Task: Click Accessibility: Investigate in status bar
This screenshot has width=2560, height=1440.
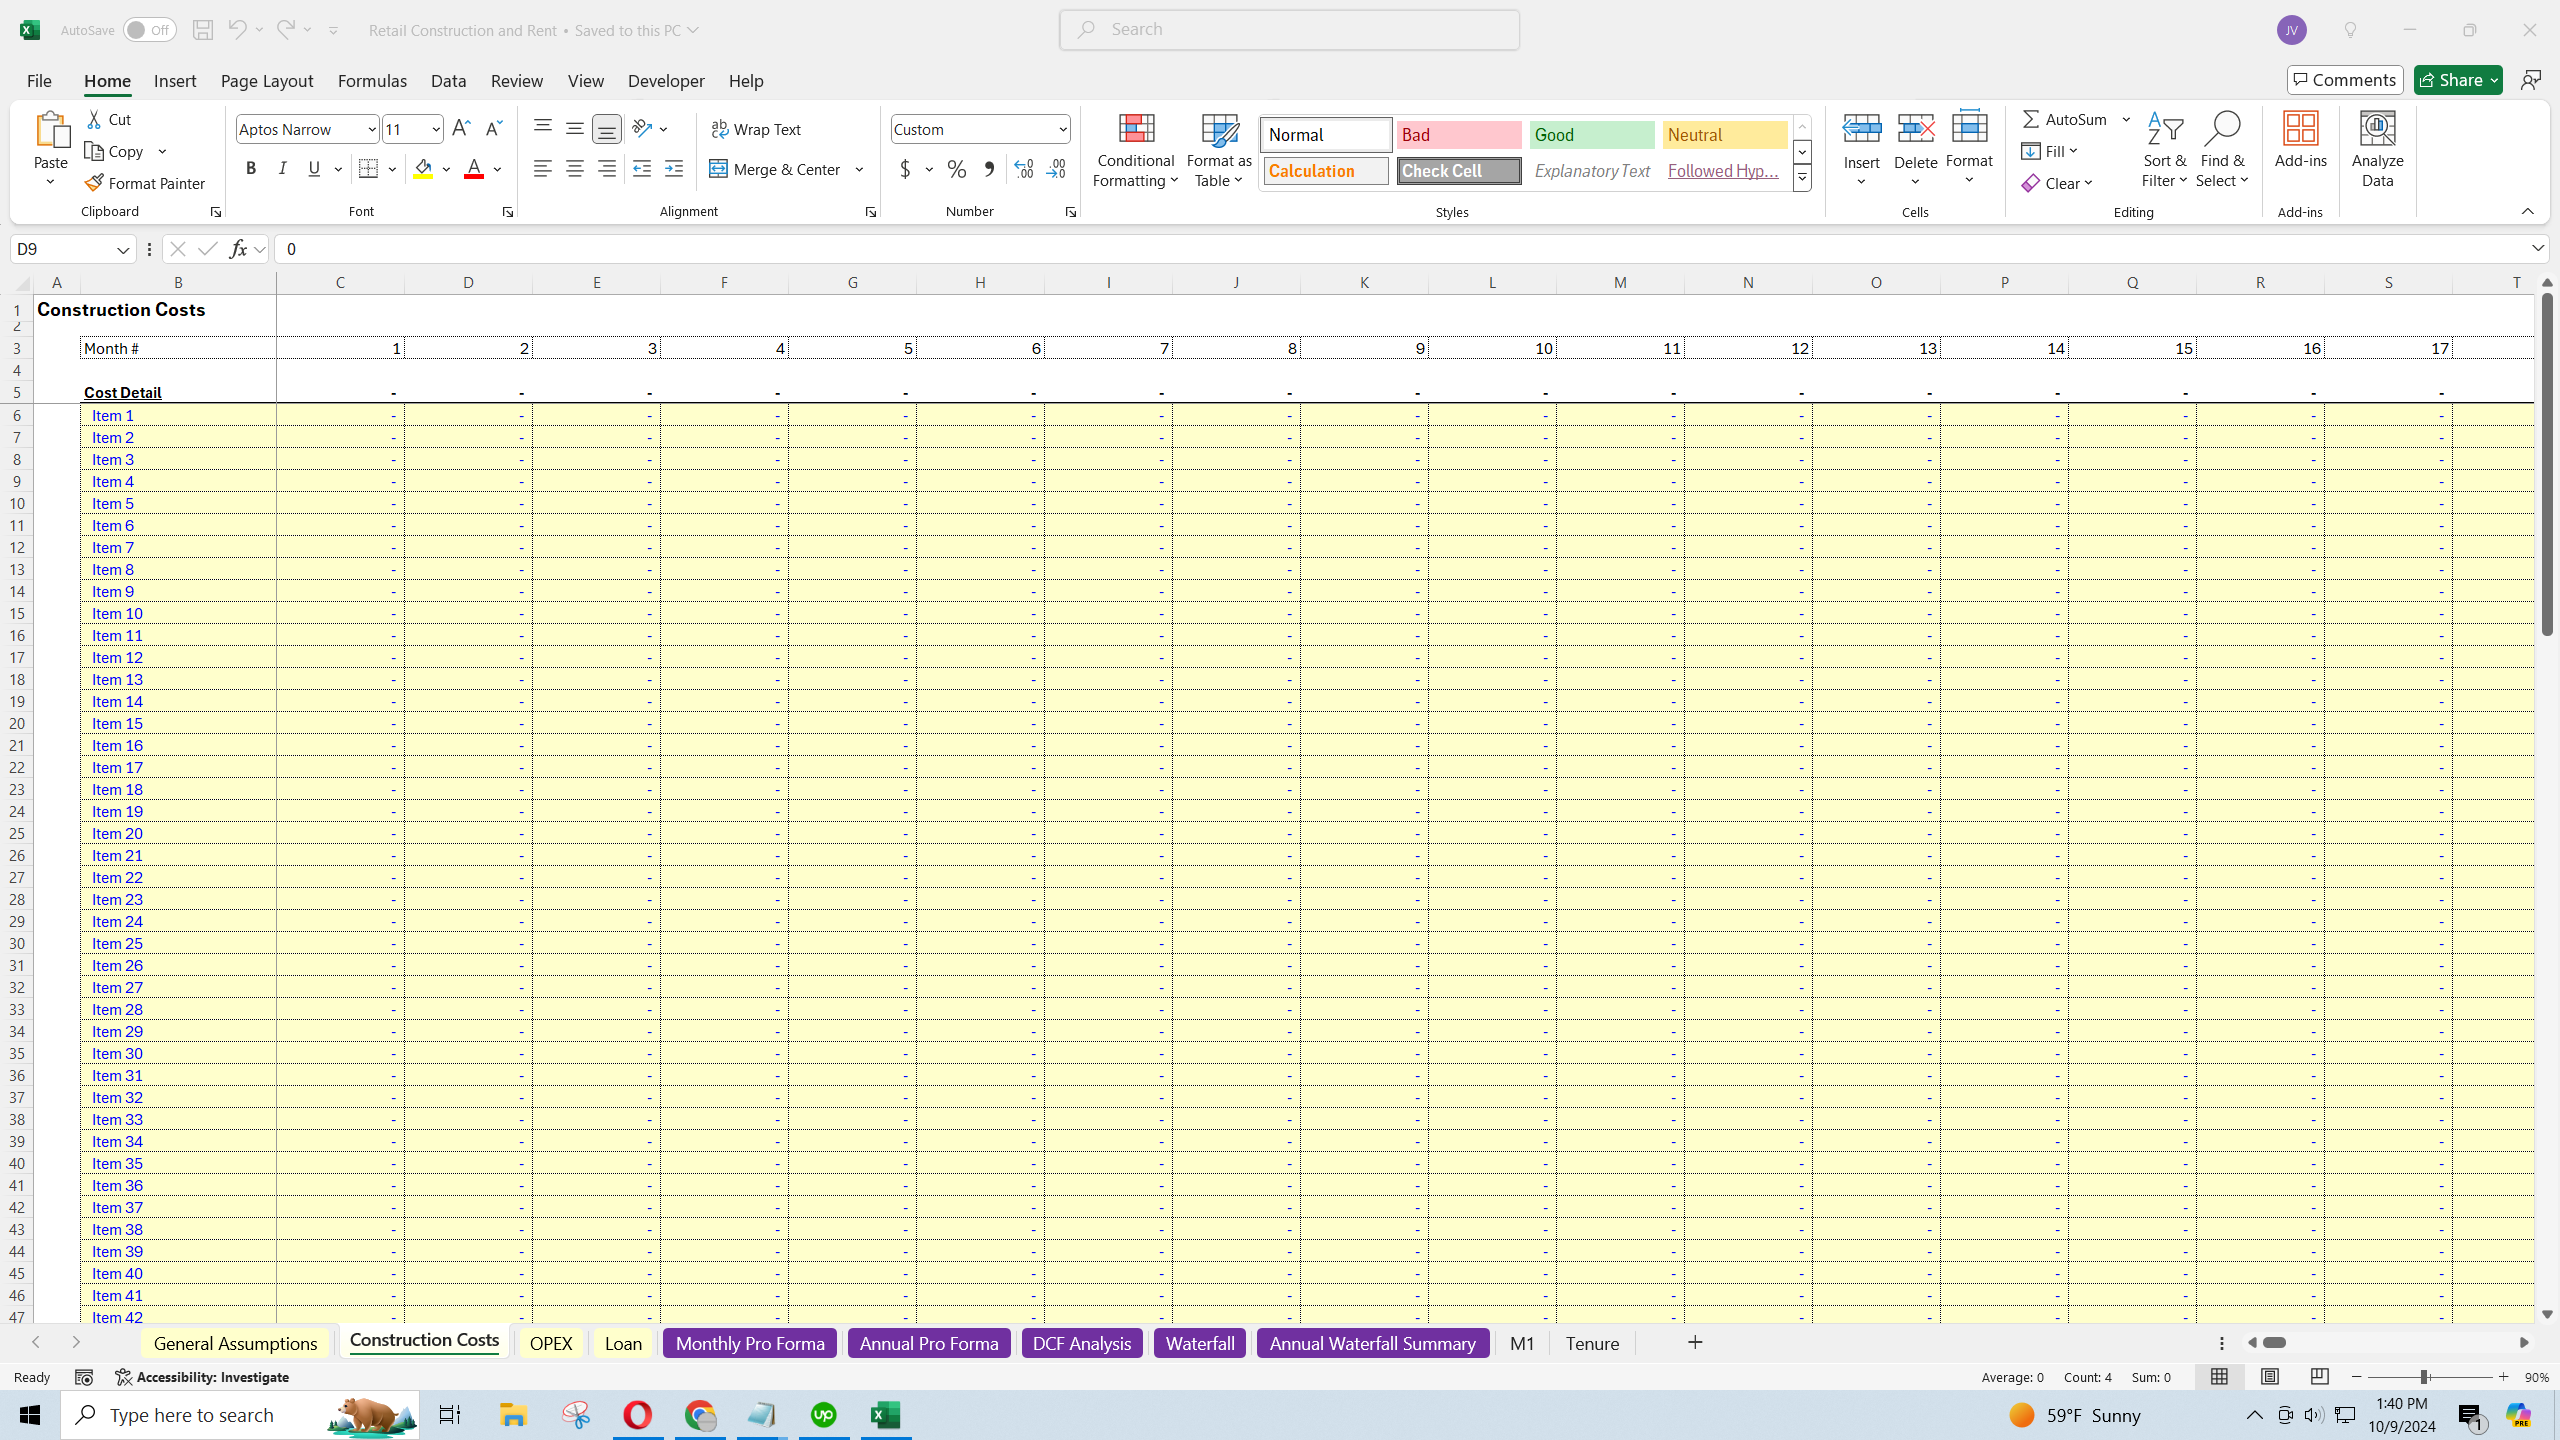Action: 202,1377
